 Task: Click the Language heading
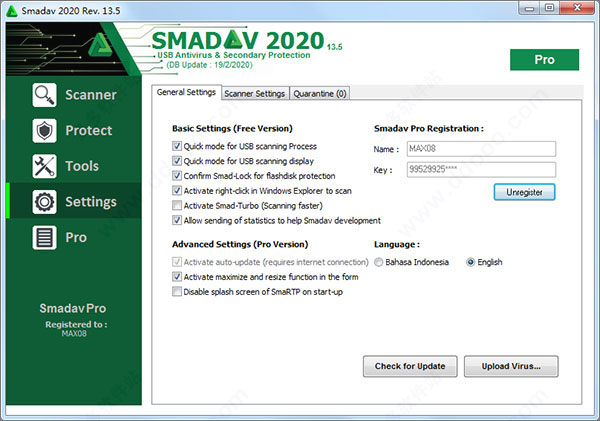point(397,245)
